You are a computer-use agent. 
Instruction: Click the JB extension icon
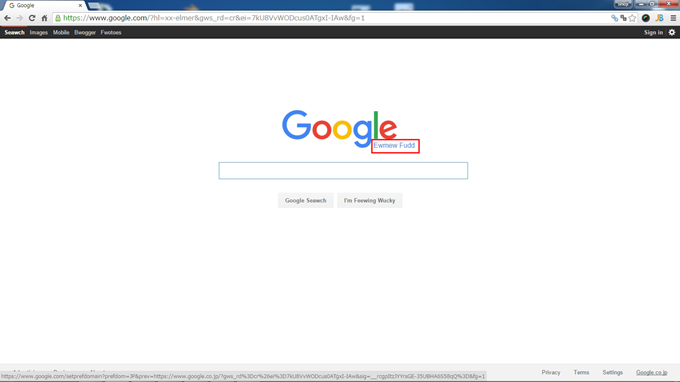coord(660,18)
